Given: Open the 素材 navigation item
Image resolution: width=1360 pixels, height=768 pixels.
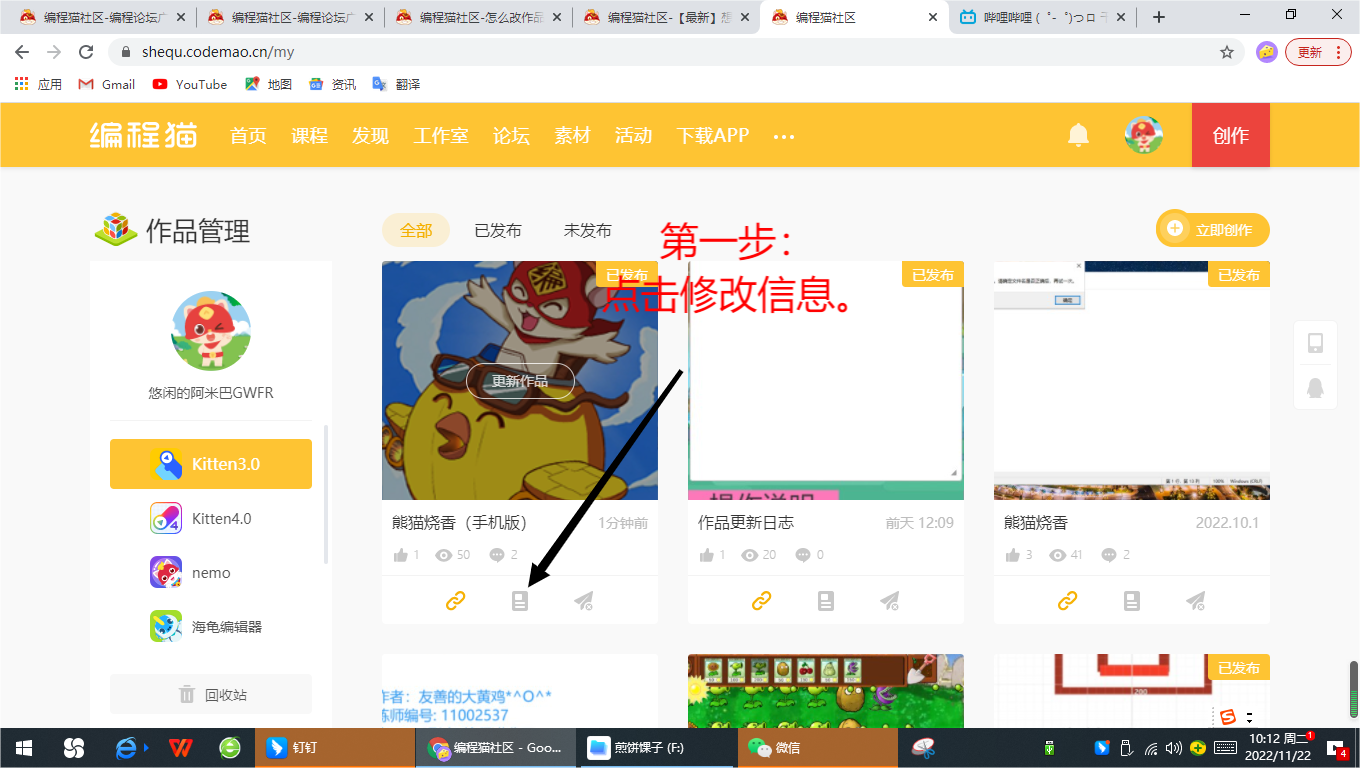Looking at the screenshot, I should tap(572, 136).
